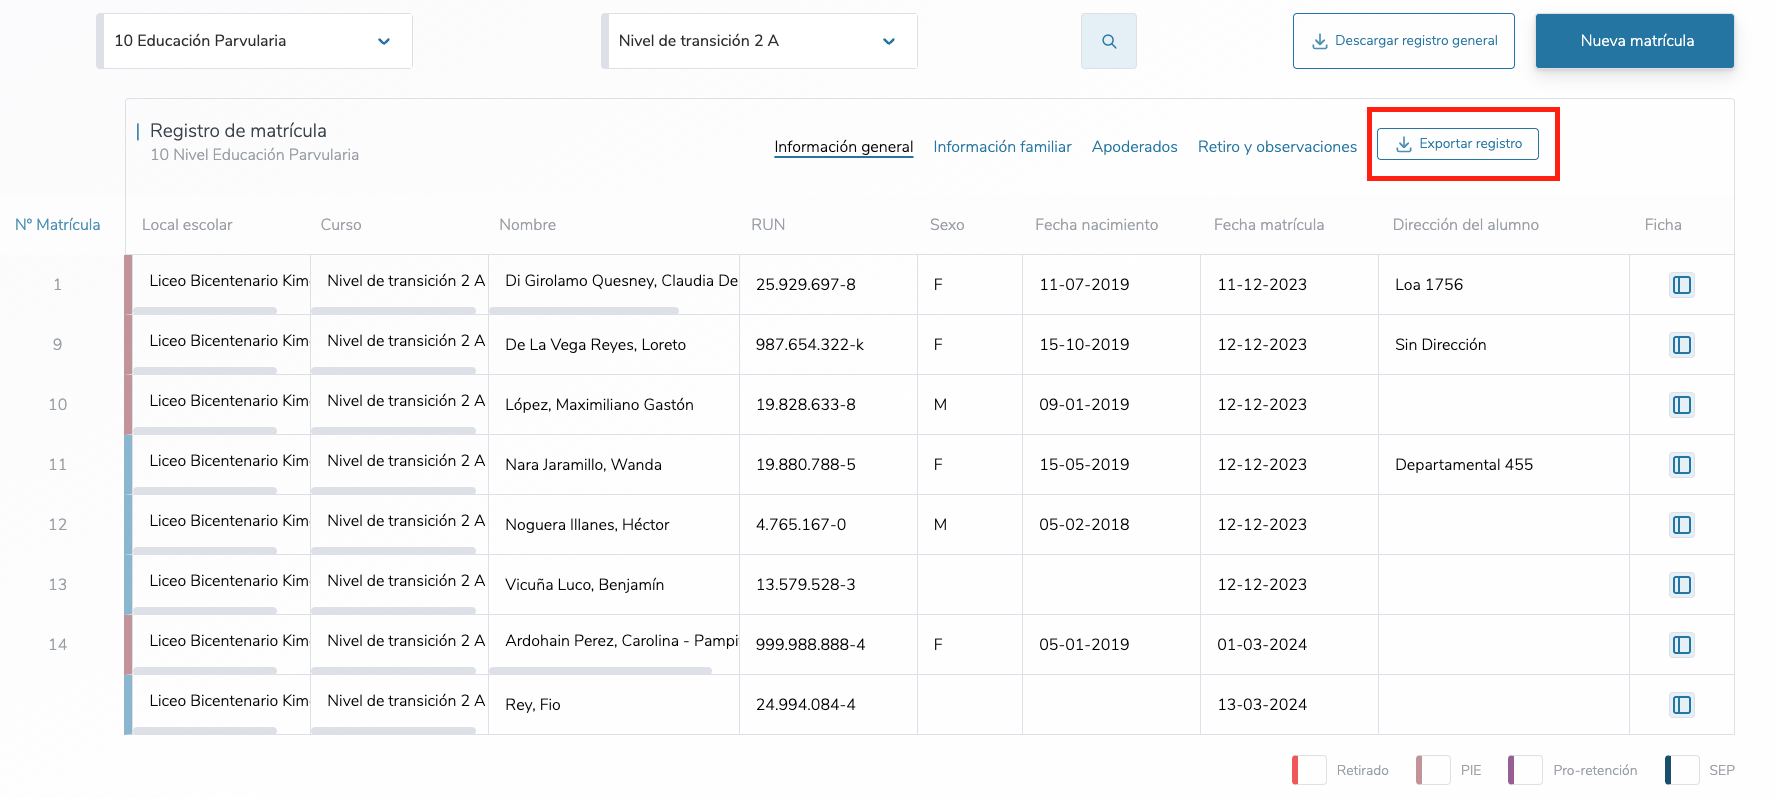The height and width of the screenshot is (798, 1776).
Task: Open ficha for De La Vega Reyes
Action: (x=1682, y=345)
